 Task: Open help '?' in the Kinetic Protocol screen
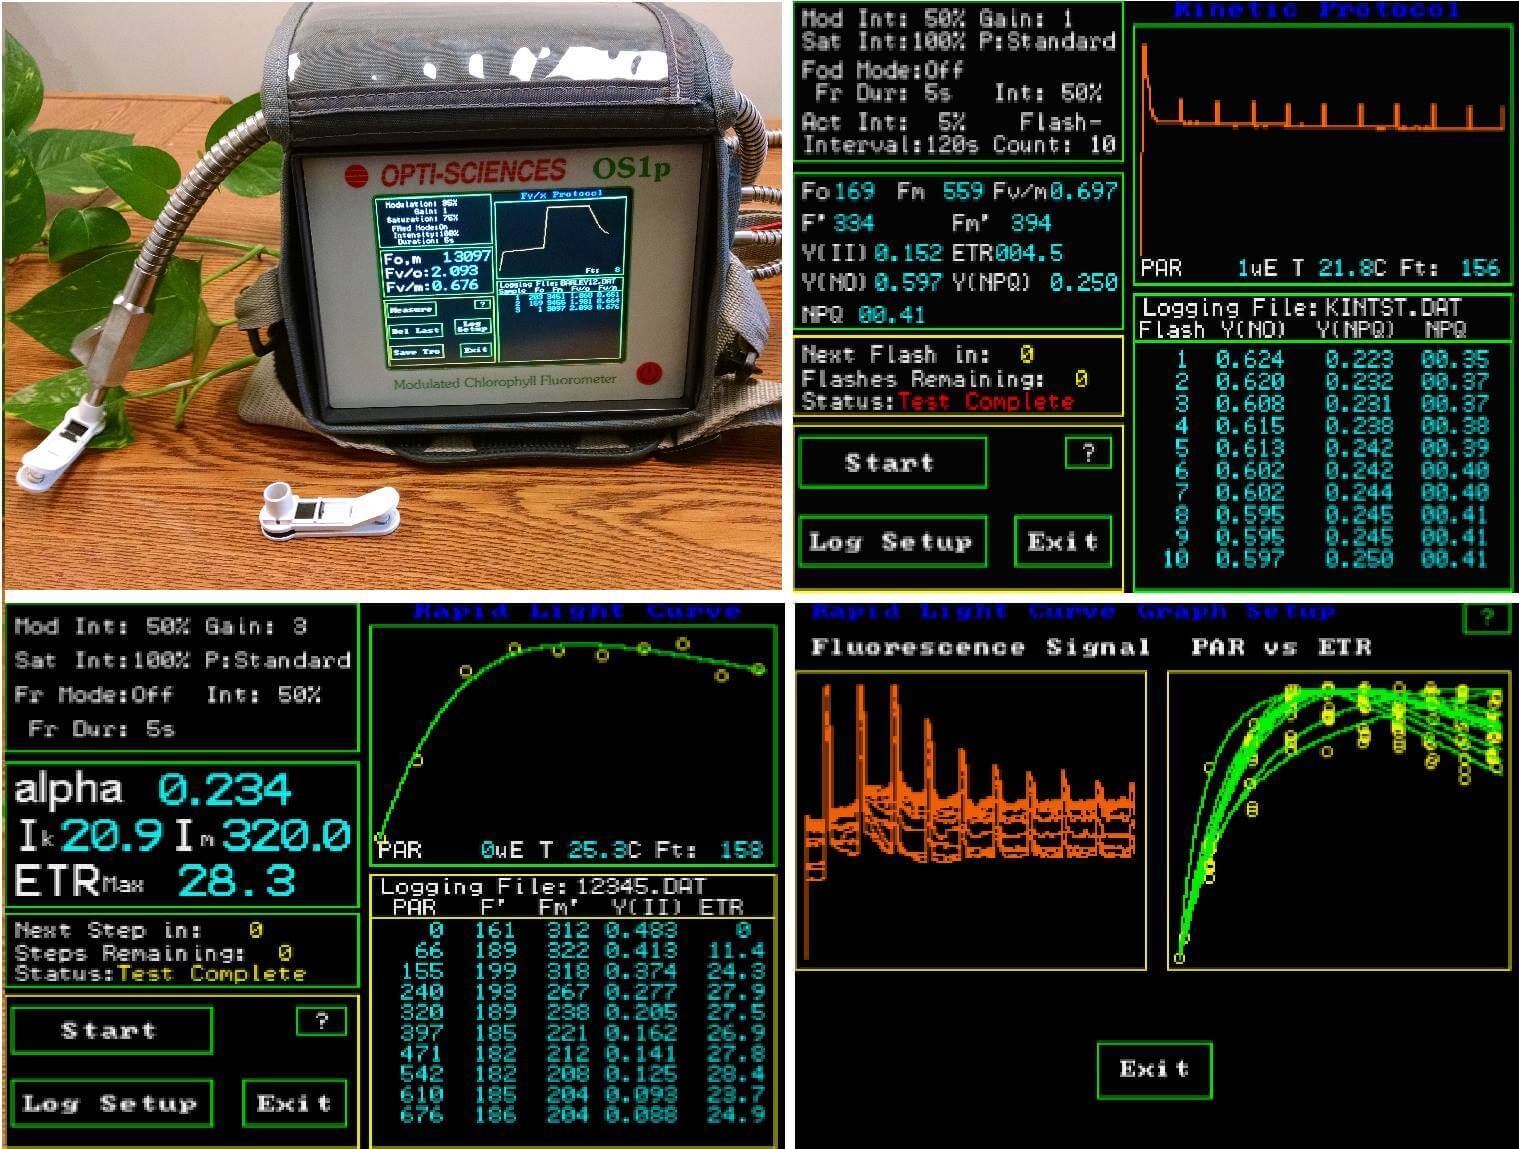[1088, 453]
